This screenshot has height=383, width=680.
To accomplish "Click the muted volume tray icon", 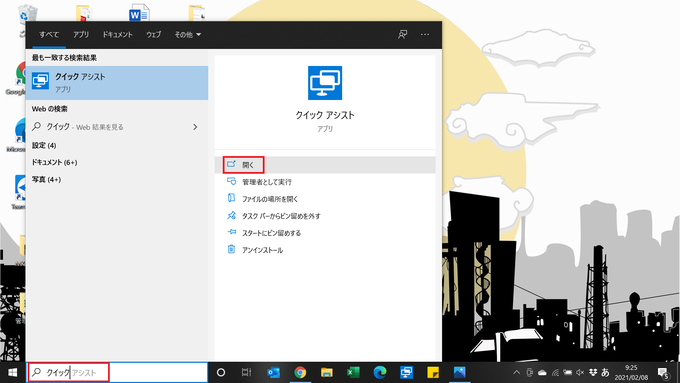I will [580, 372].
